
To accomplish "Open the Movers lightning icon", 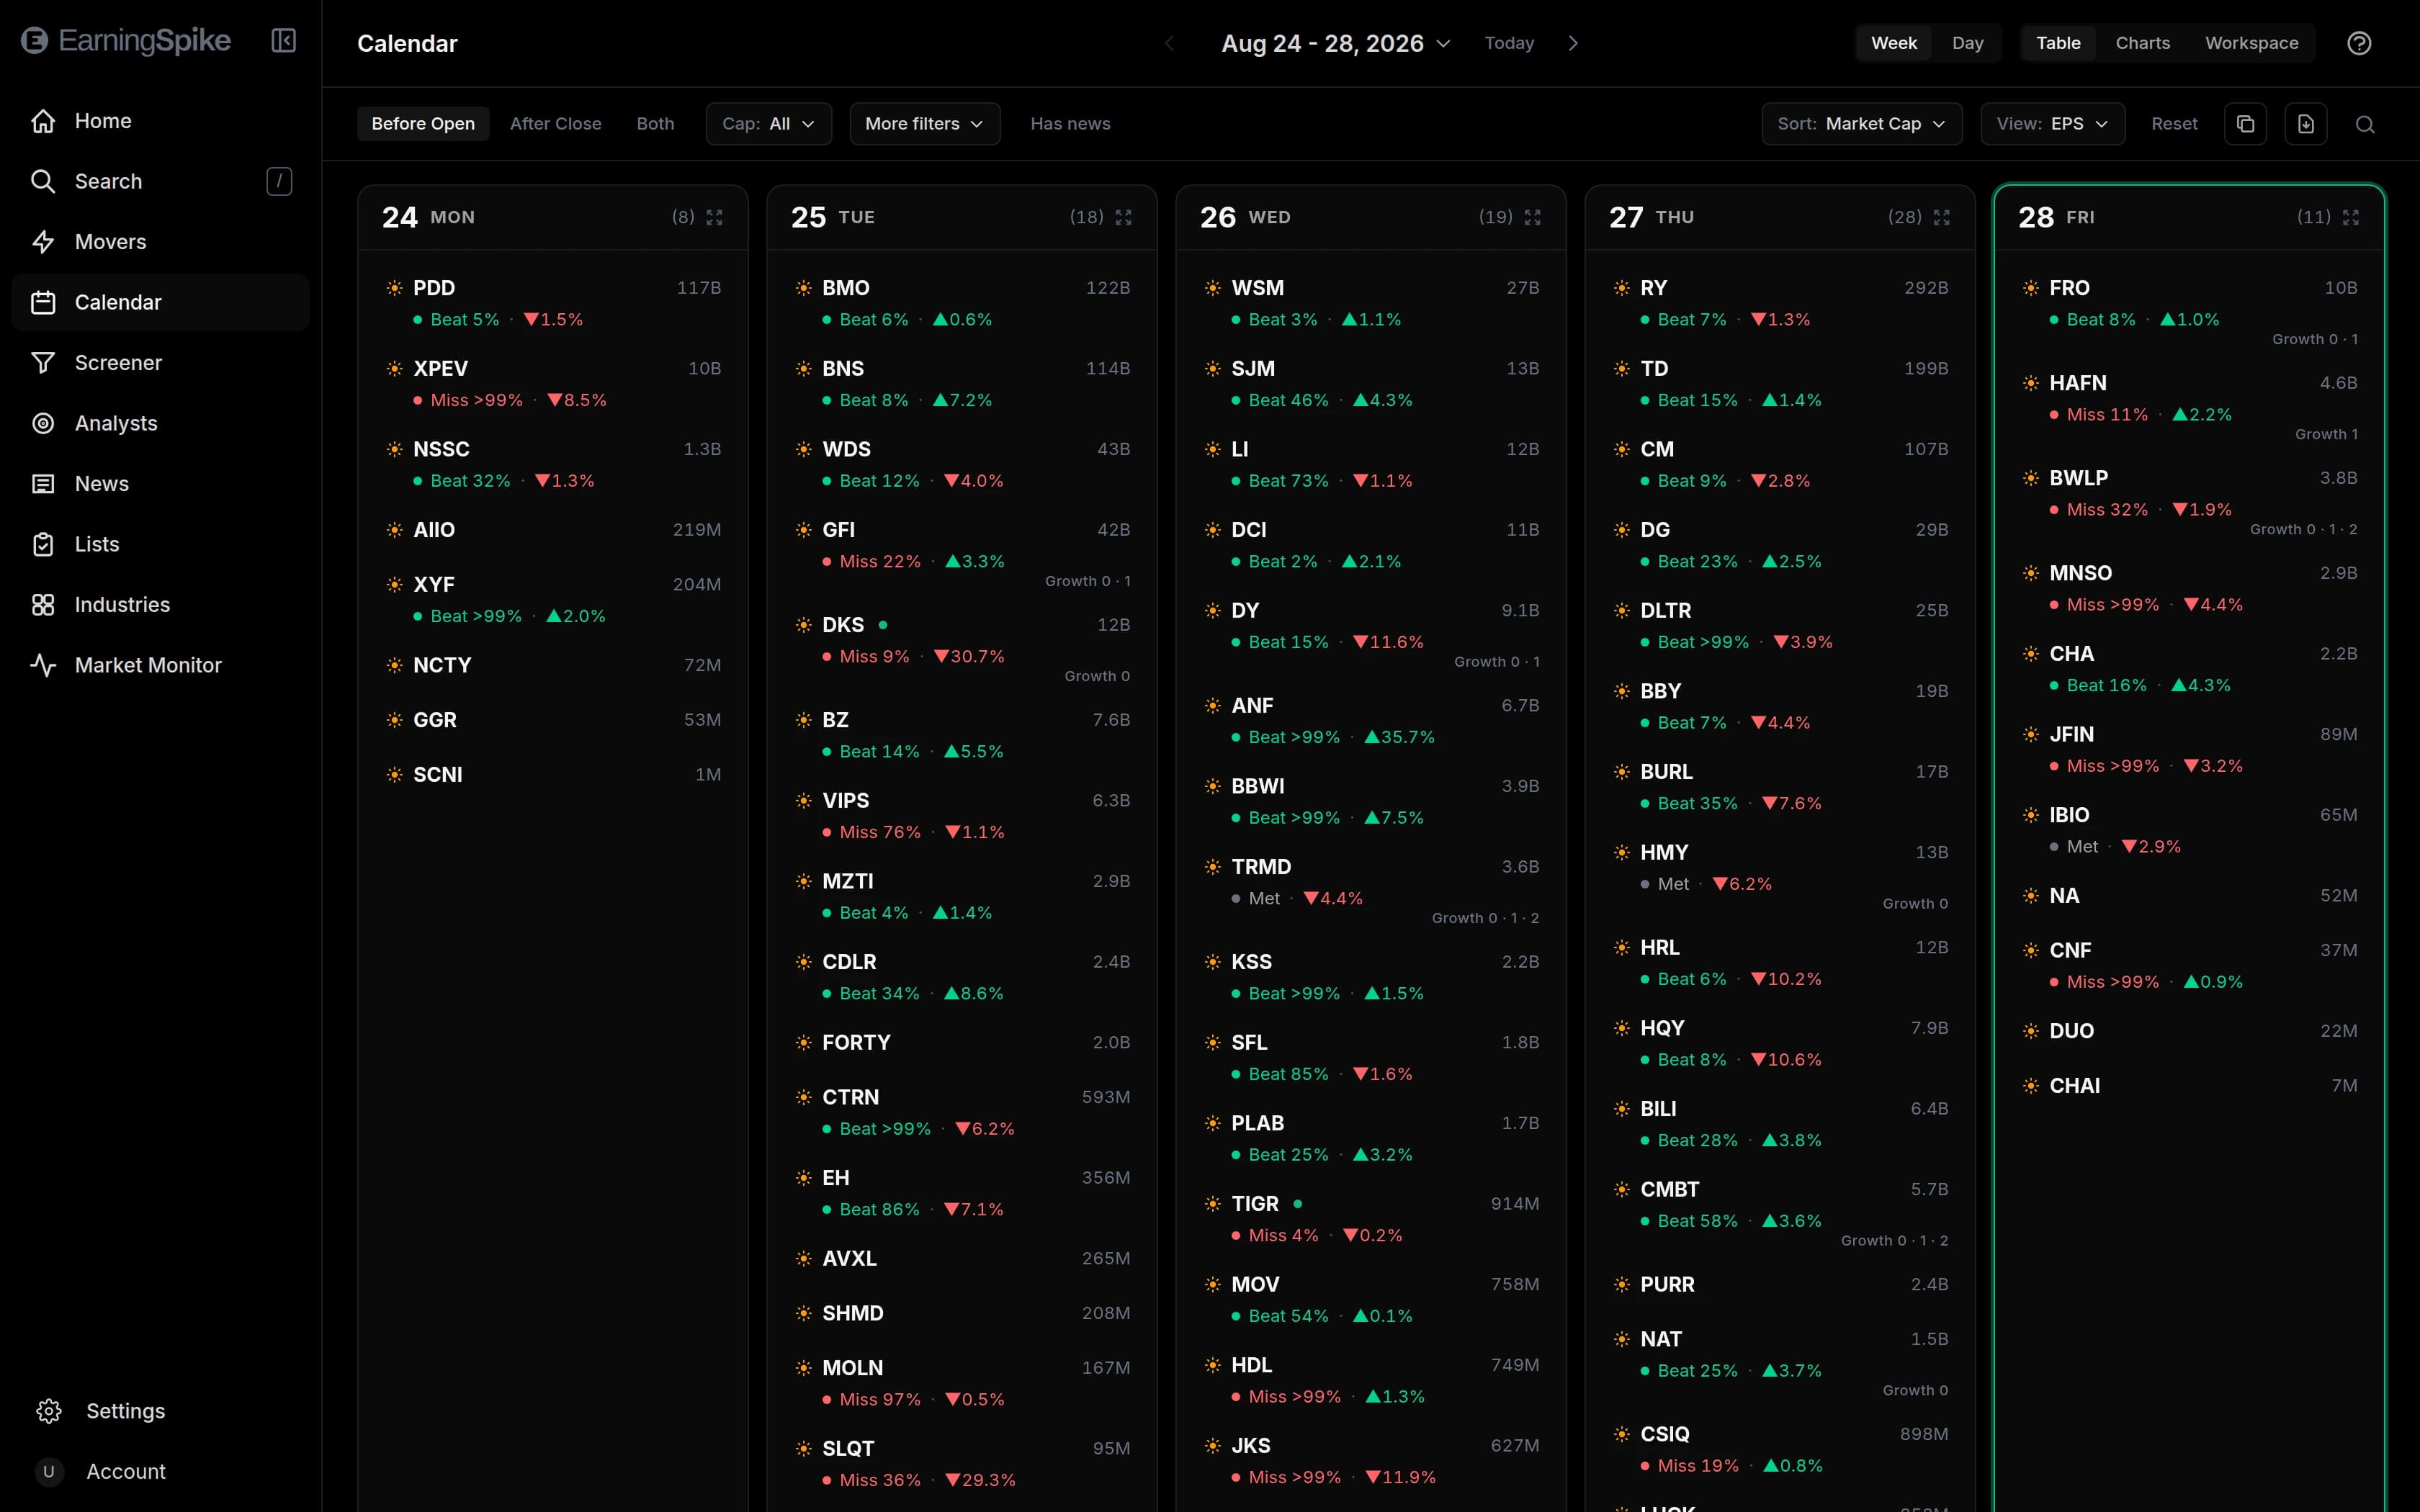I will [x=43, y=242].
